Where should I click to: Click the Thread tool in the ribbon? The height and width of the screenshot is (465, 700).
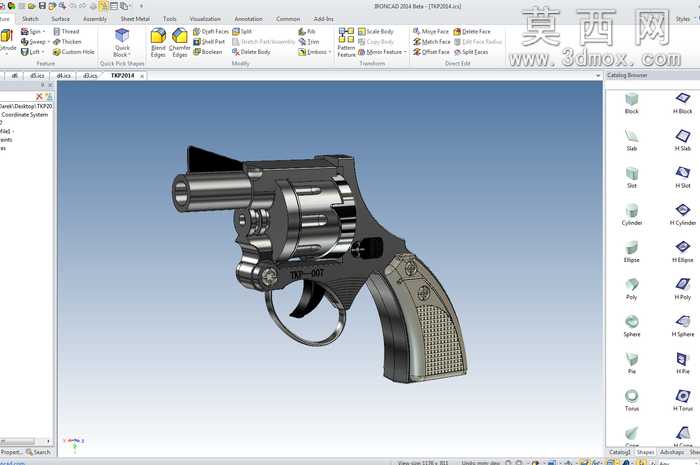point(66,31)
